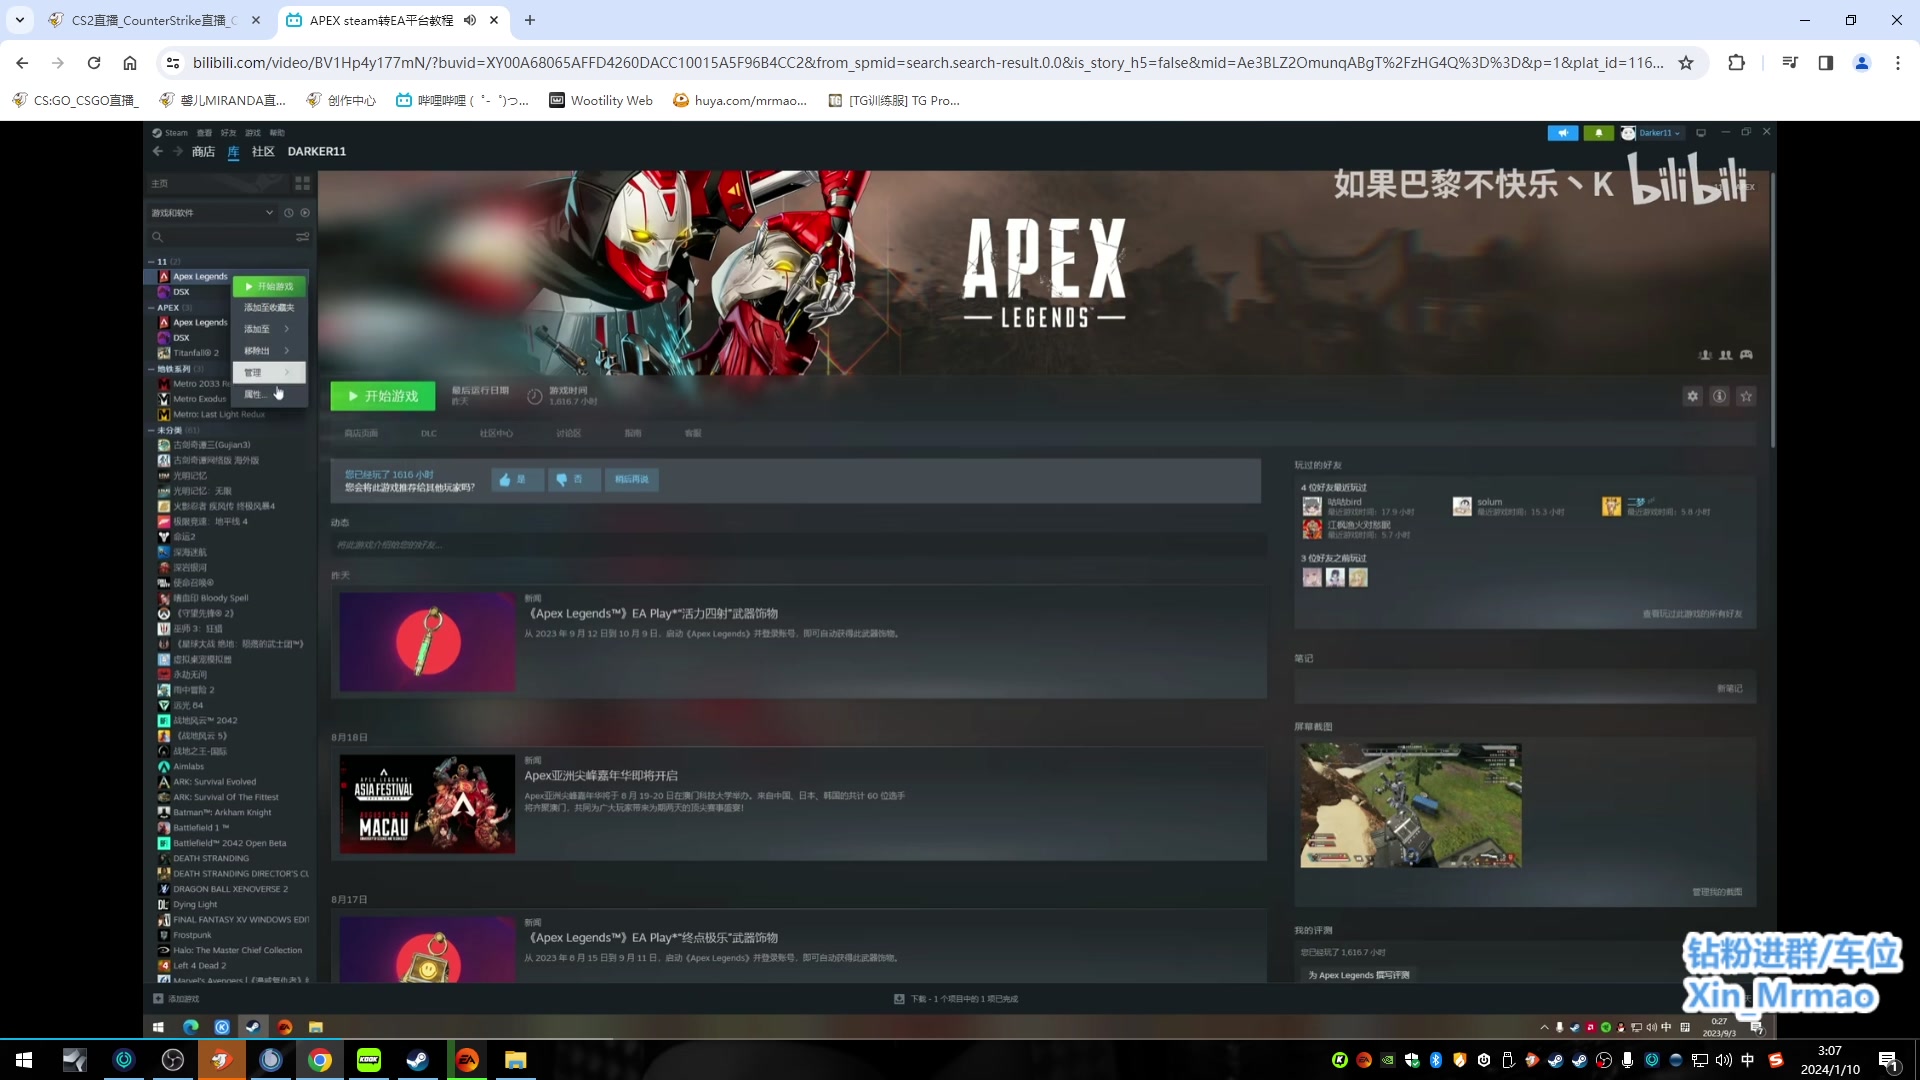
Task: Open the Apex Legends game info icon
Action: click(x=1719, y=397)
